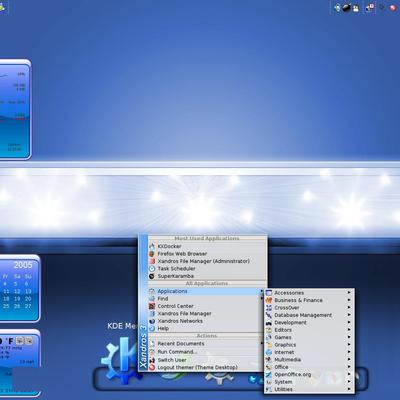400x400 pixels.
Task: Choose the Multimedia category
Action: [309, 360]
